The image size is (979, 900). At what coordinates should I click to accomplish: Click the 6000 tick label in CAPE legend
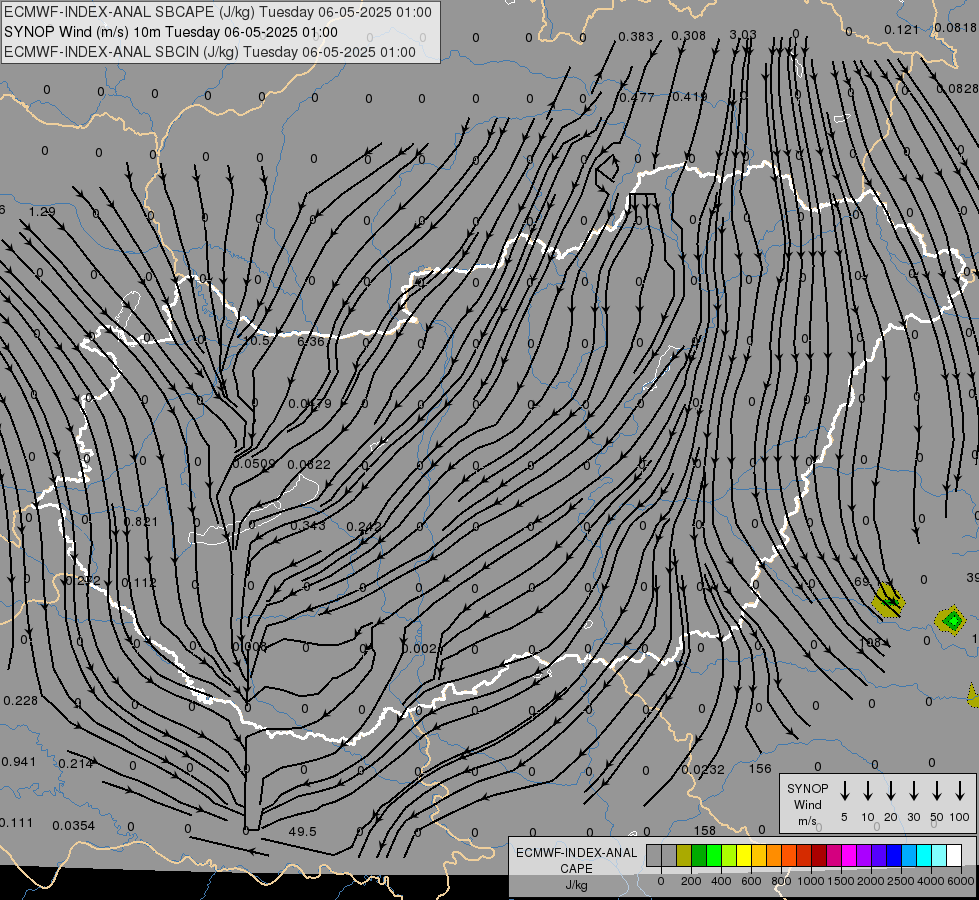pos(962,881)
